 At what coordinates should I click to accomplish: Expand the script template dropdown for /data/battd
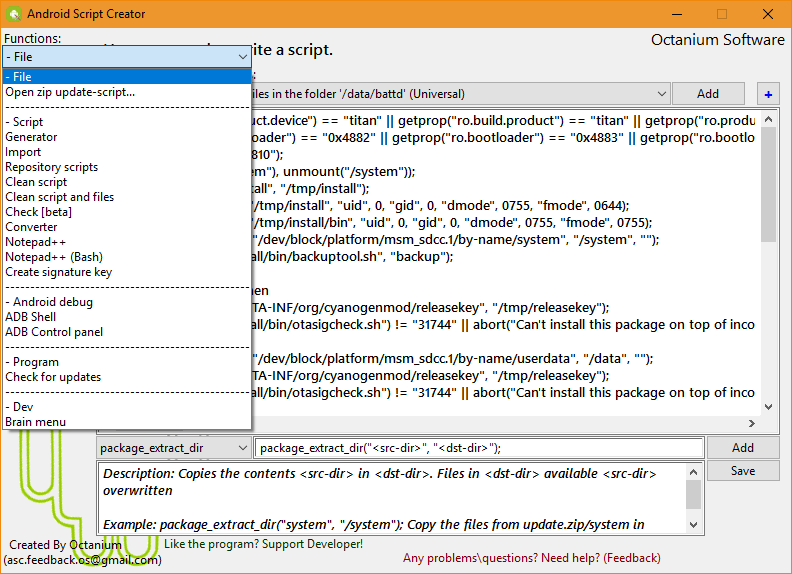(x=662, y=94)
